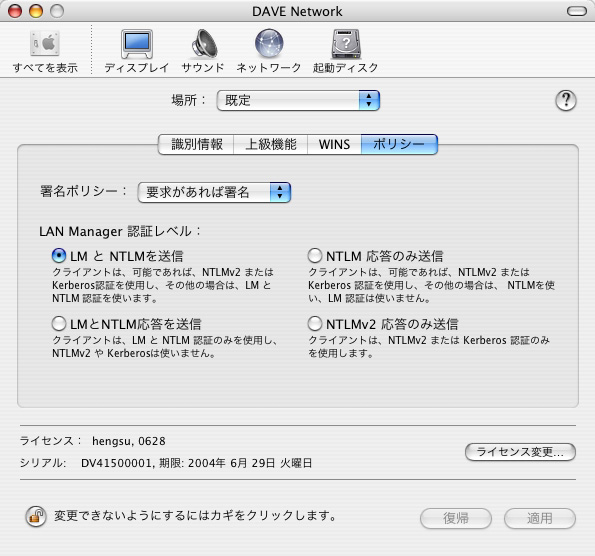Select 'NTLMv2 応答のみ送信' radio button
This screenshot has height=556, width=595.
[315, 324]
